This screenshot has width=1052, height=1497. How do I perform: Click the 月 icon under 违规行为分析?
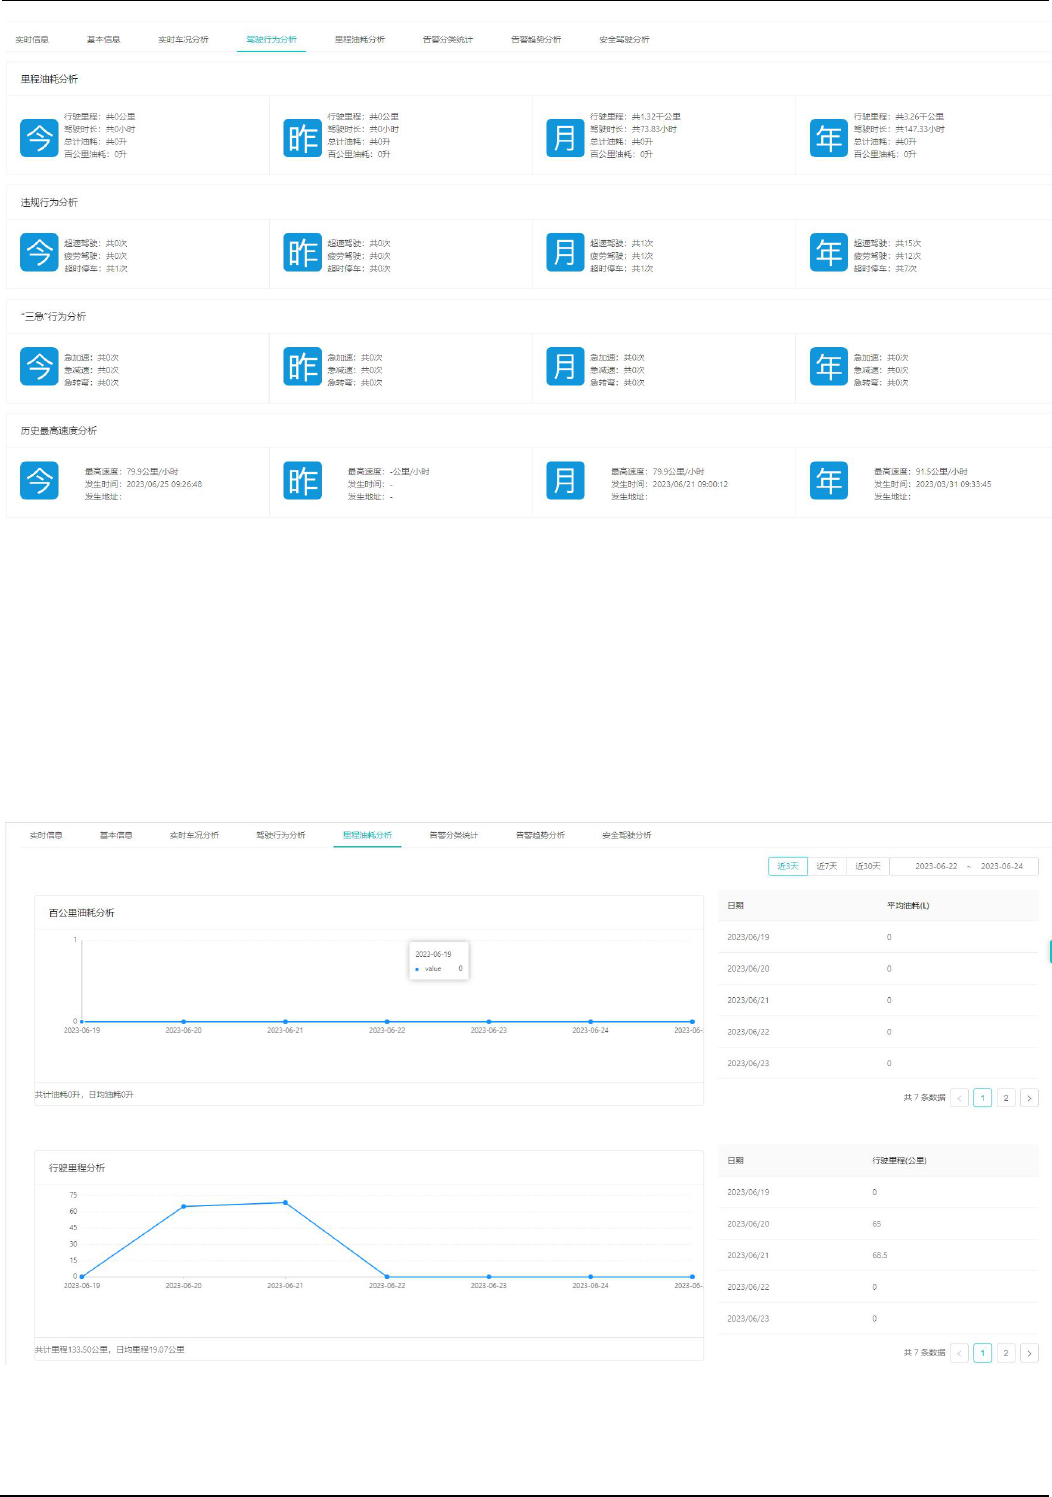point(565,252)
